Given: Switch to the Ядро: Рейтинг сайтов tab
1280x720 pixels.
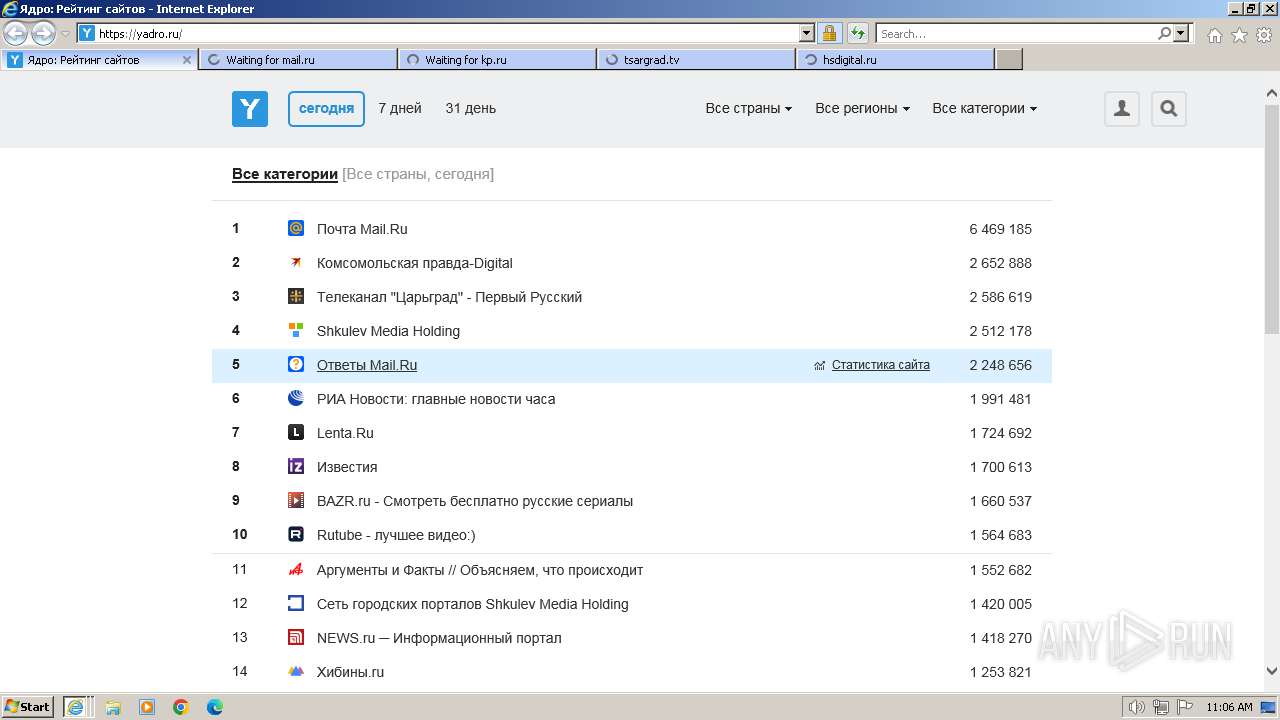Looking at the screenshot, I should [x=99, y=60].
